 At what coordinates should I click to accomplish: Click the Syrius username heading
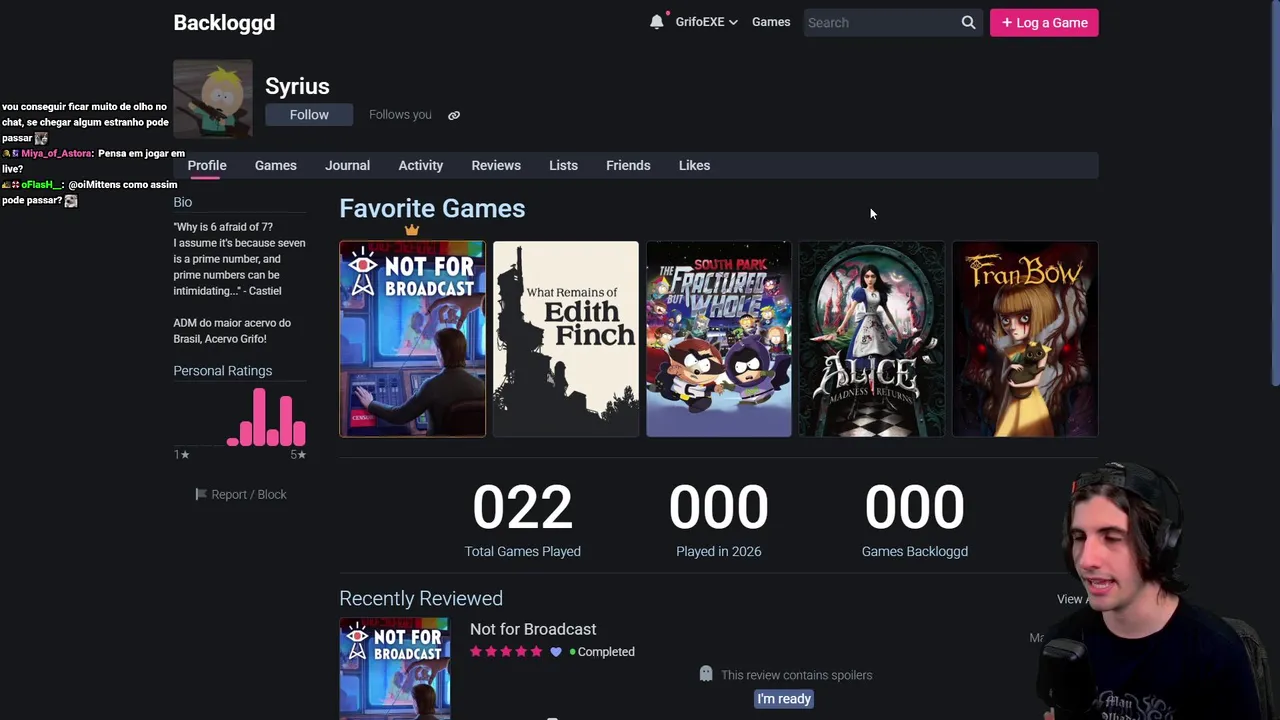point(297,86)
